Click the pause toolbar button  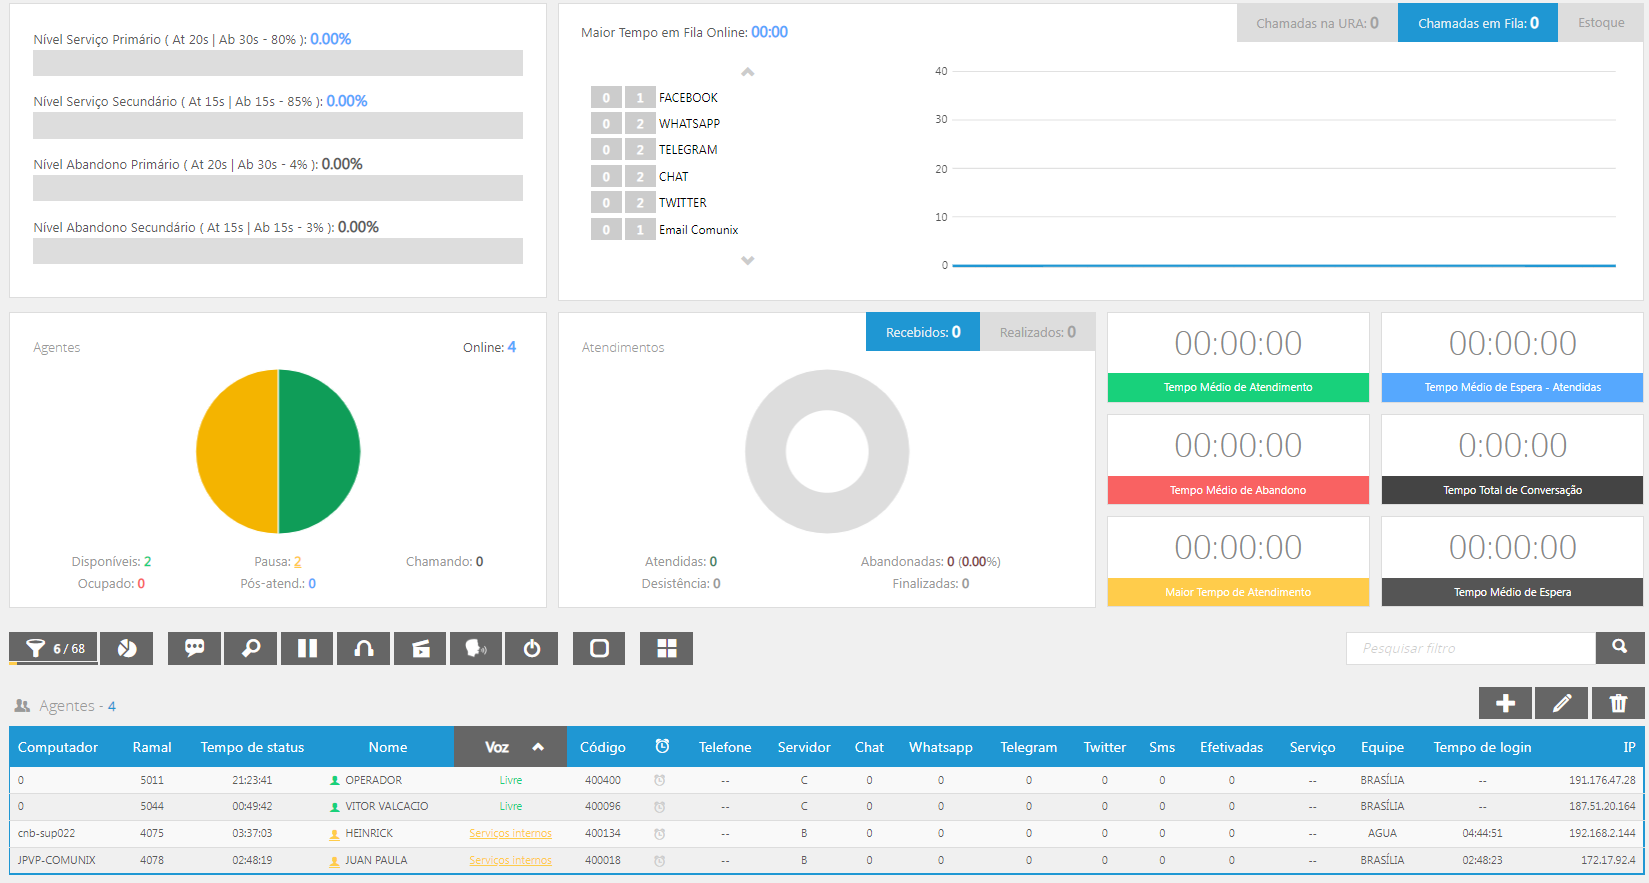pyautogui.click(x=307, y=648)
